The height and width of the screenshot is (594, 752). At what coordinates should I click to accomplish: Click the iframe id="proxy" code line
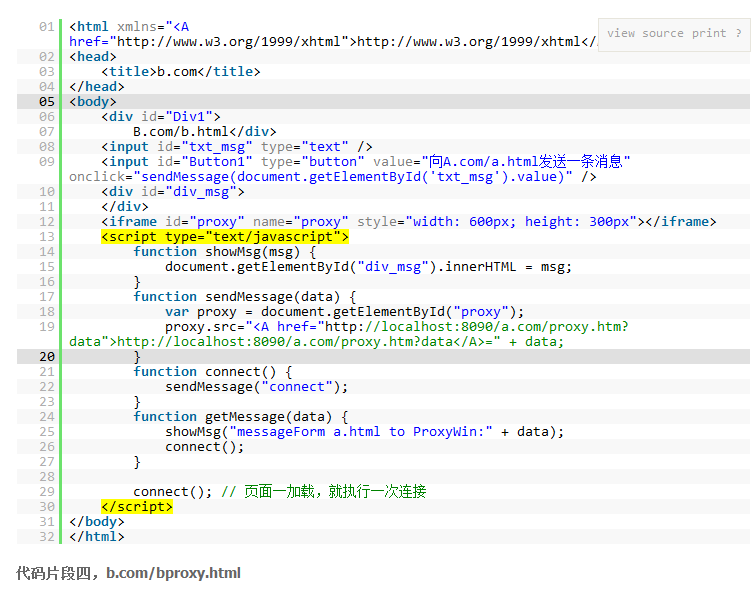click(x=409, y=221)
